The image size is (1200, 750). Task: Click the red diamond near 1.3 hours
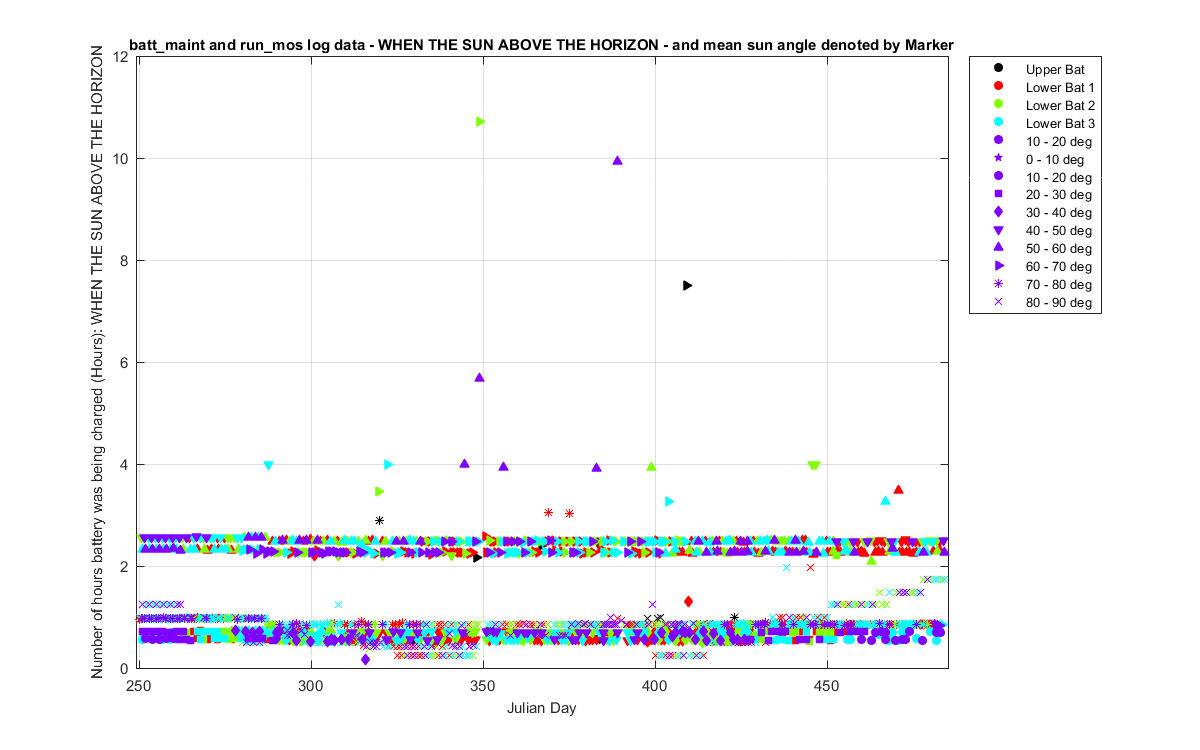[x=688, y=601]
